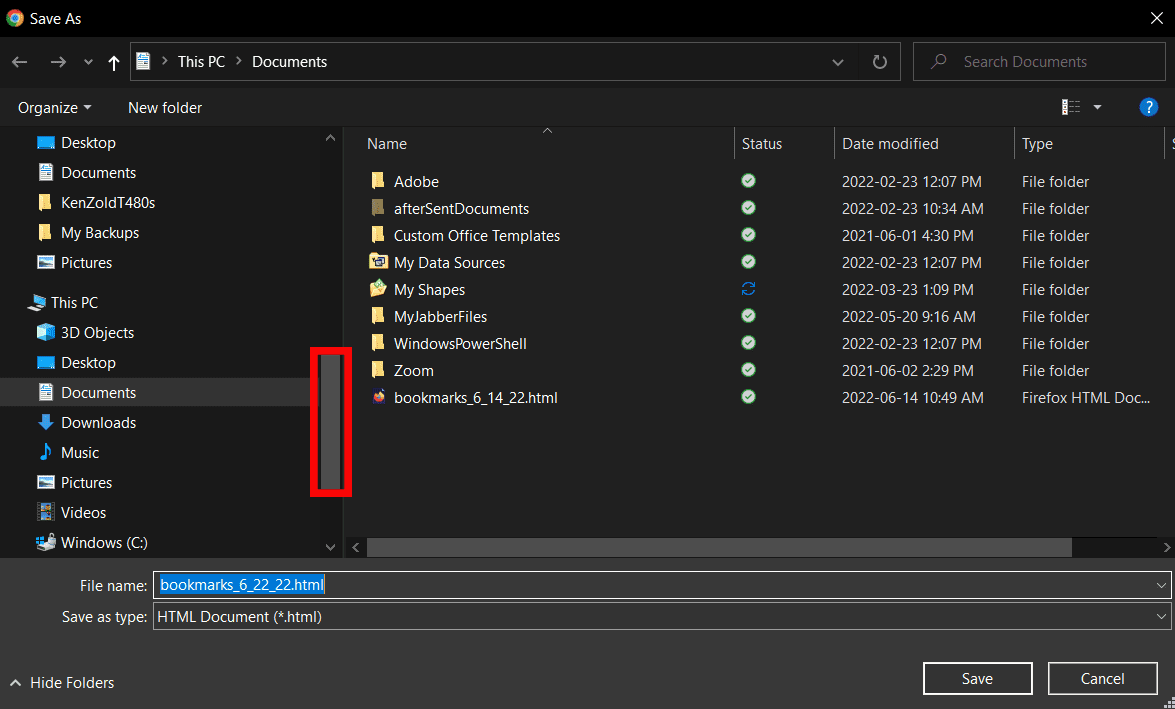1175x709 pixels.
Task: Click Firefox HTML Doc type cell
Action: [x=1086, y=398]
